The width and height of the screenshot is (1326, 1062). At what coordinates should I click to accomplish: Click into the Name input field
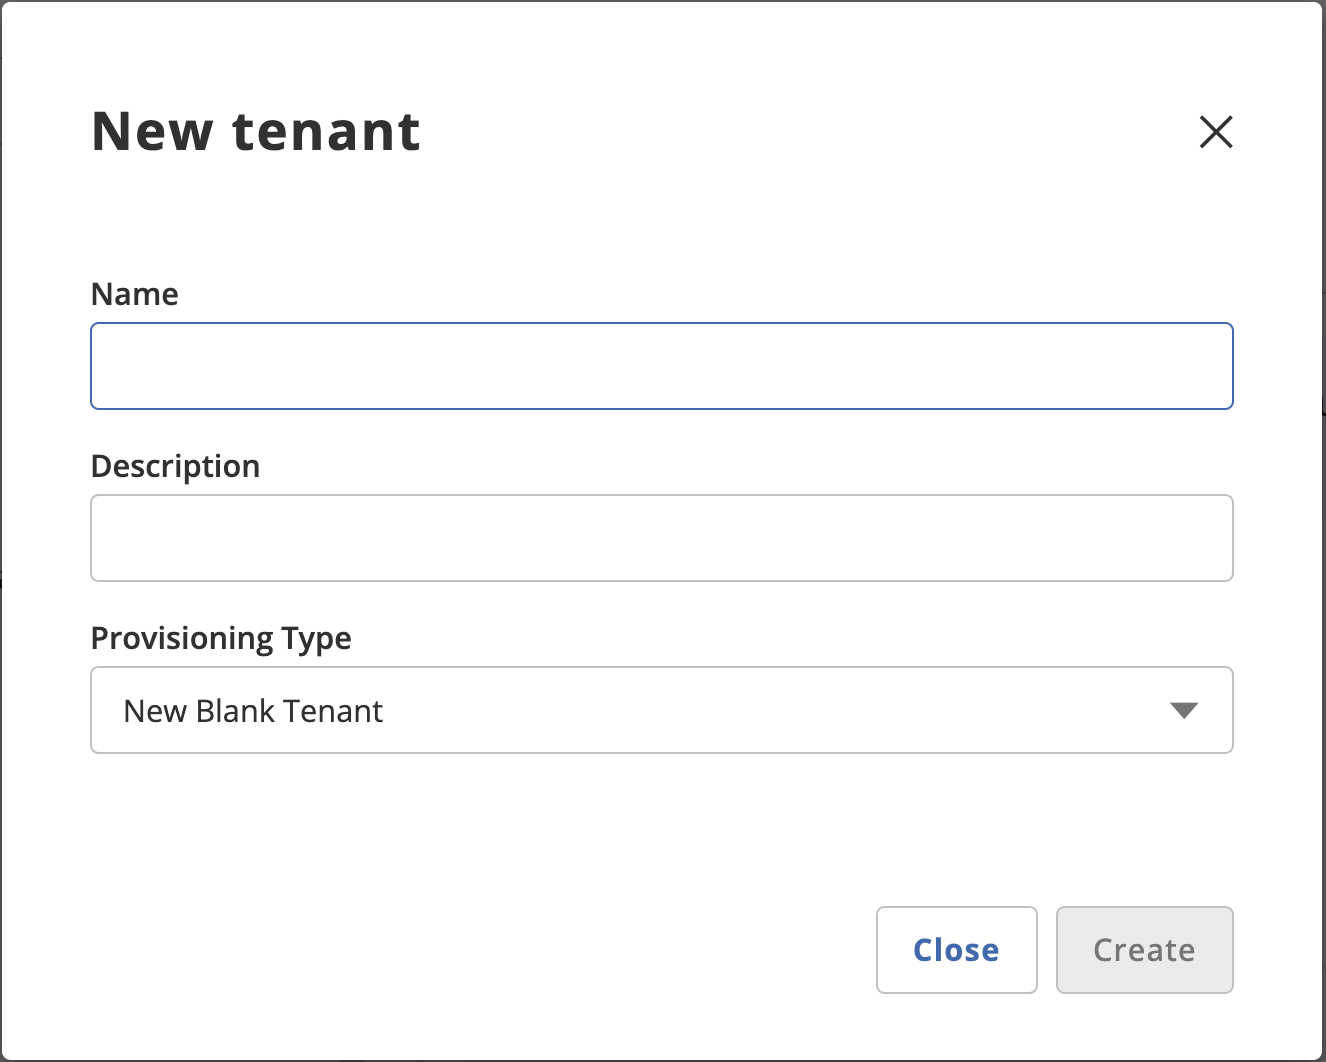pos(661,366)
